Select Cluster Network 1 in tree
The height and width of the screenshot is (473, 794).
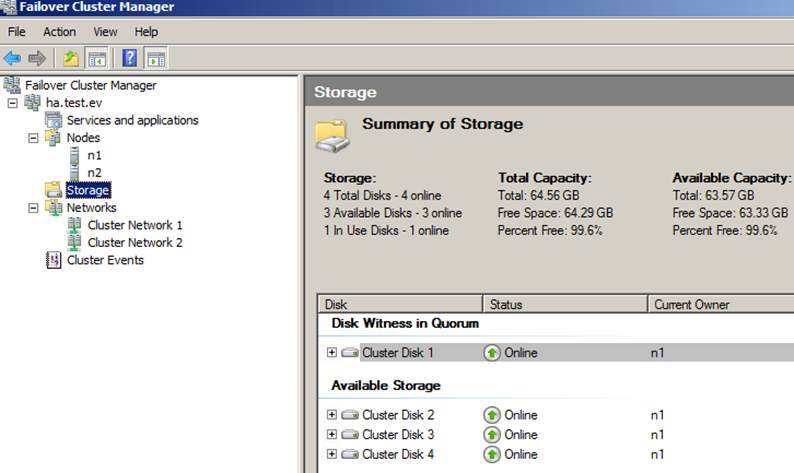coord(135,225)
